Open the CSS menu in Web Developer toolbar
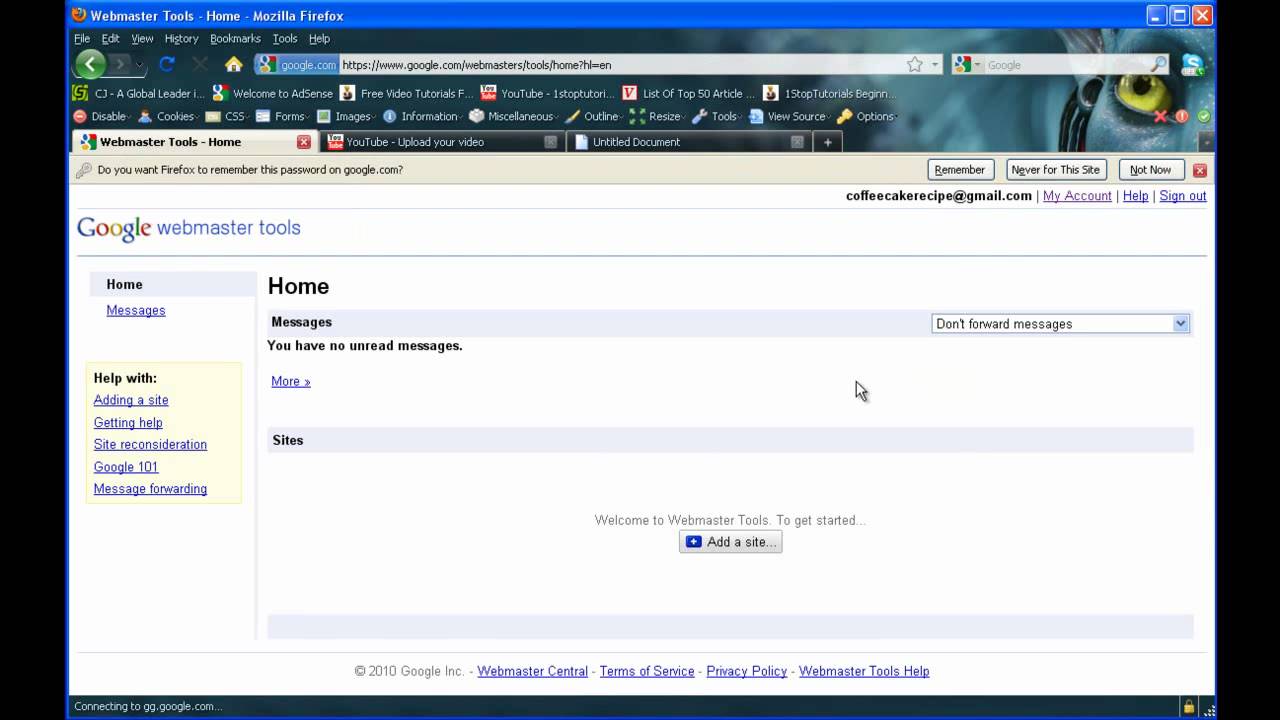 [x=228, y=116]
